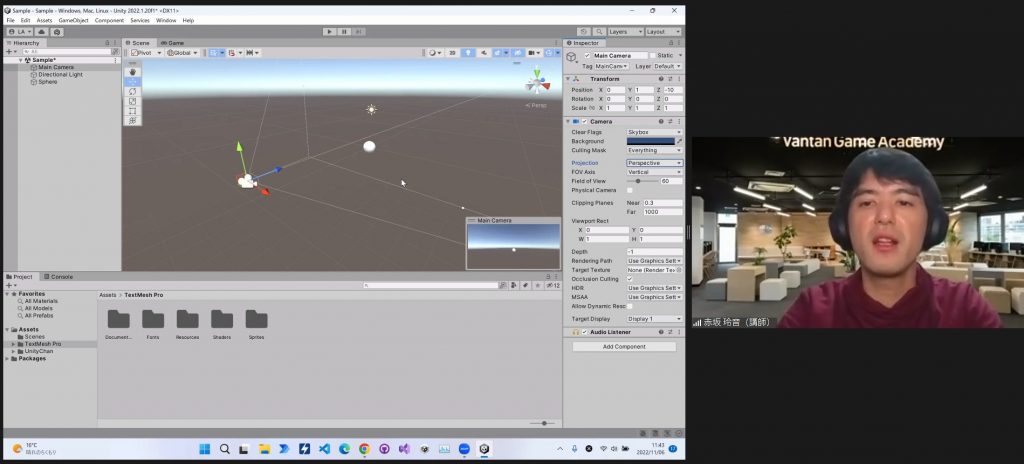Toggle 2D view mode in Scene
1024x464 pixels.
click(x=452, y=52)
